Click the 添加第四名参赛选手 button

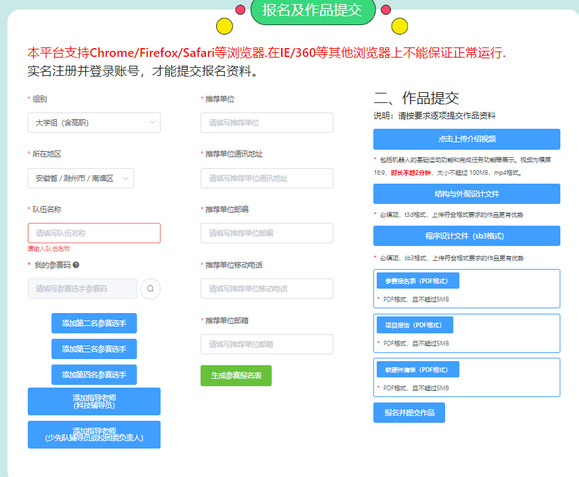tap(94, 375)
